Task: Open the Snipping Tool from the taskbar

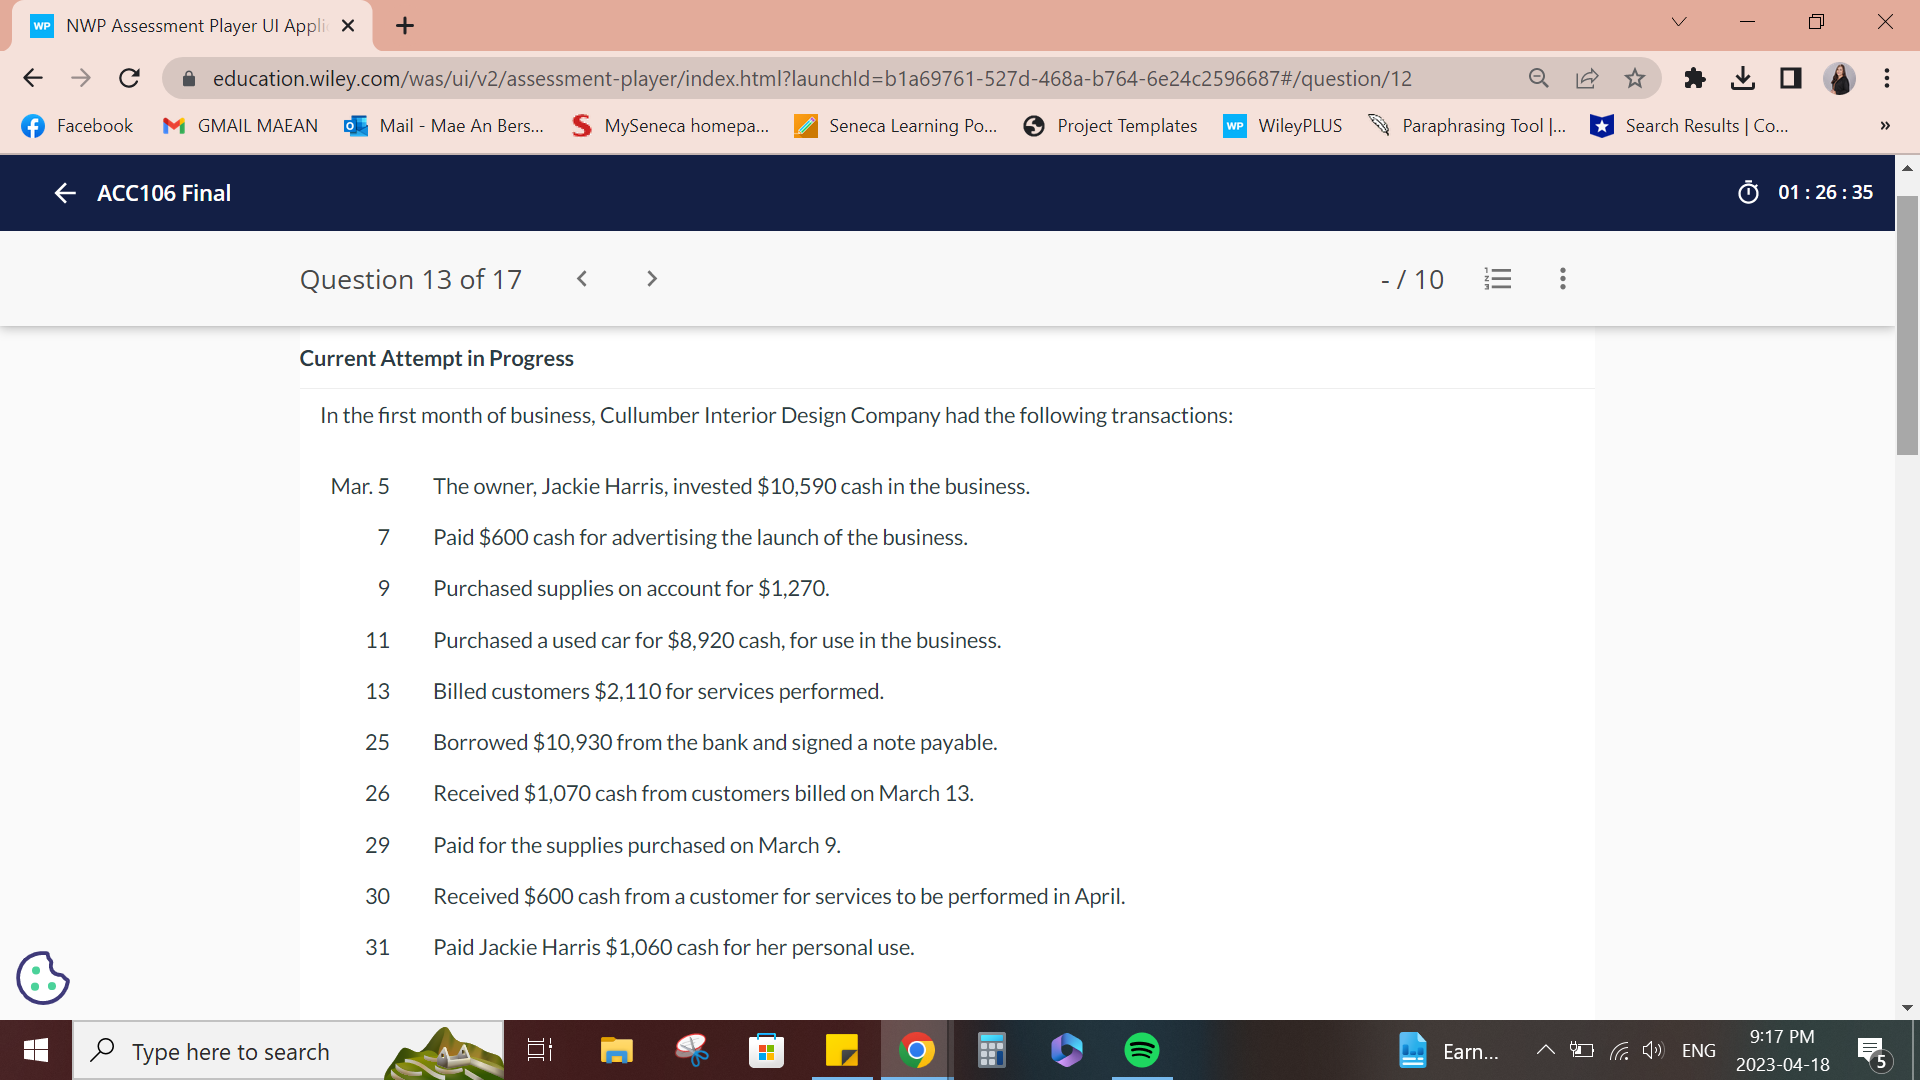Action: coord(691,1050)
